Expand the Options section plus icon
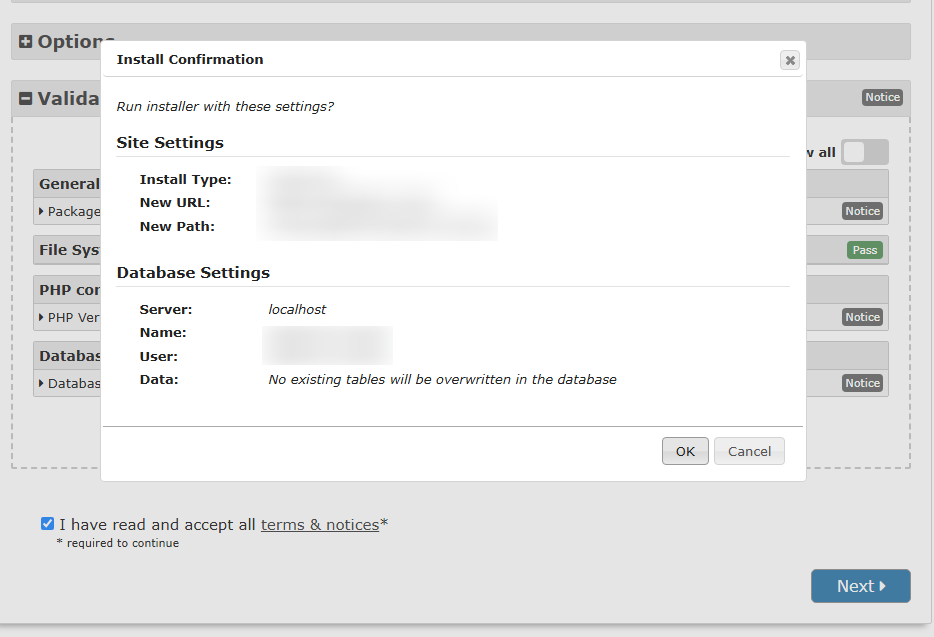The width and height of the screenshot is (934, 637). click(x=25, y=42)
